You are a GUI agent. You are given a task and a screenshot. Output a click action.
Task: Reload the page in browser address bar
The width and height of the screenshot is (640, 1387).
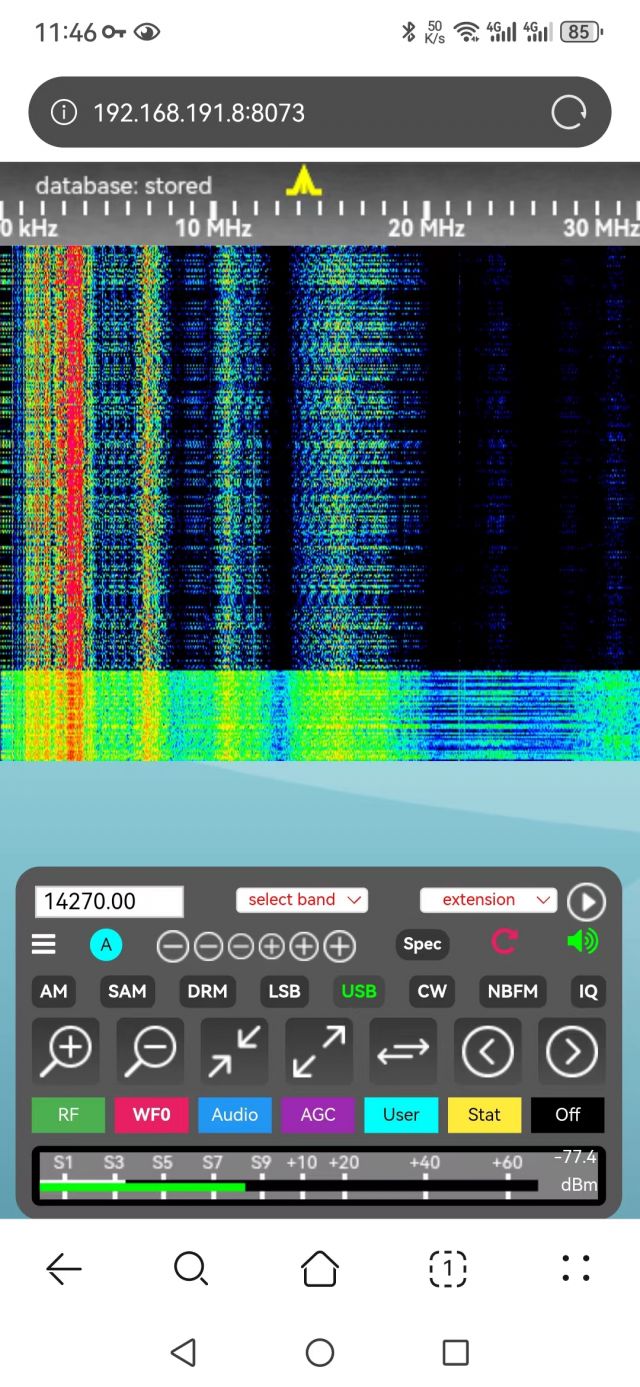[569, 112]
